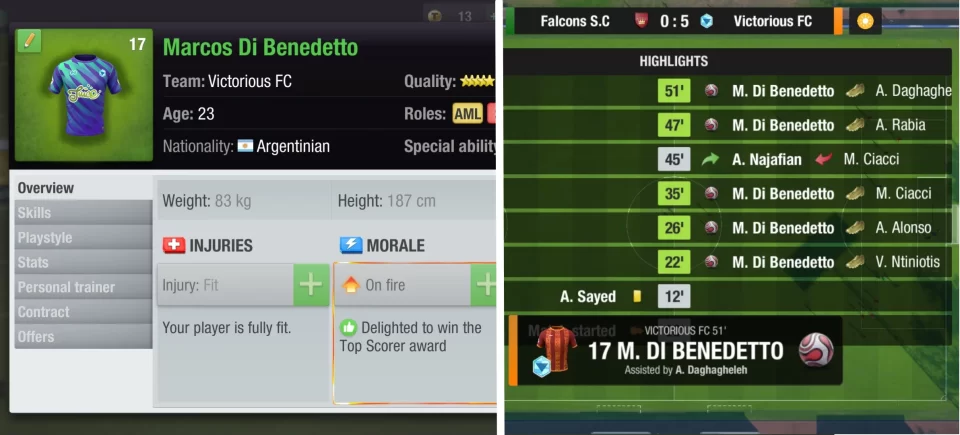Click the green plus next to Injury
This screenshot has height=435, width=960.
click(311, 285)
